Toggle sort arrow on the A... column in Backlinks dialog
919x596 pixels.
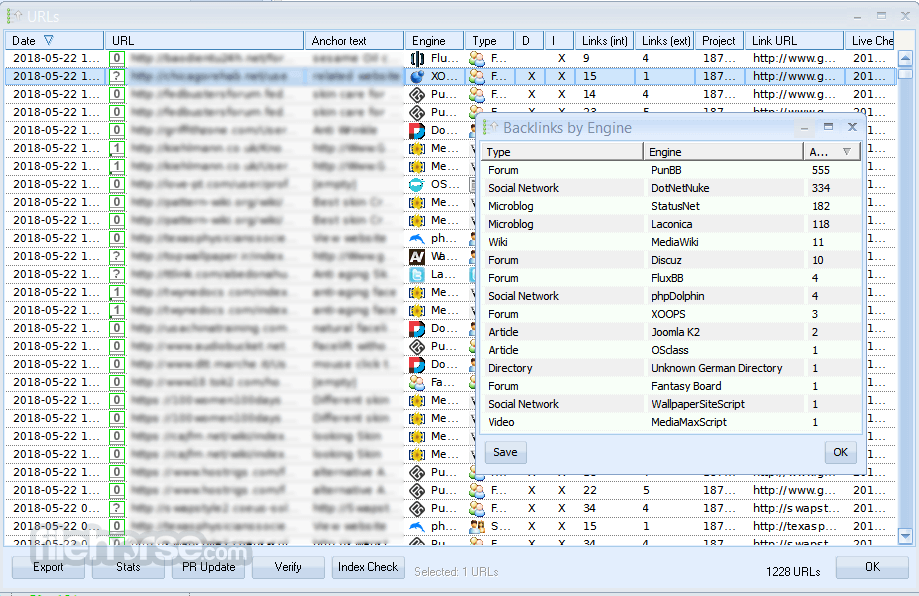point(846,152)
